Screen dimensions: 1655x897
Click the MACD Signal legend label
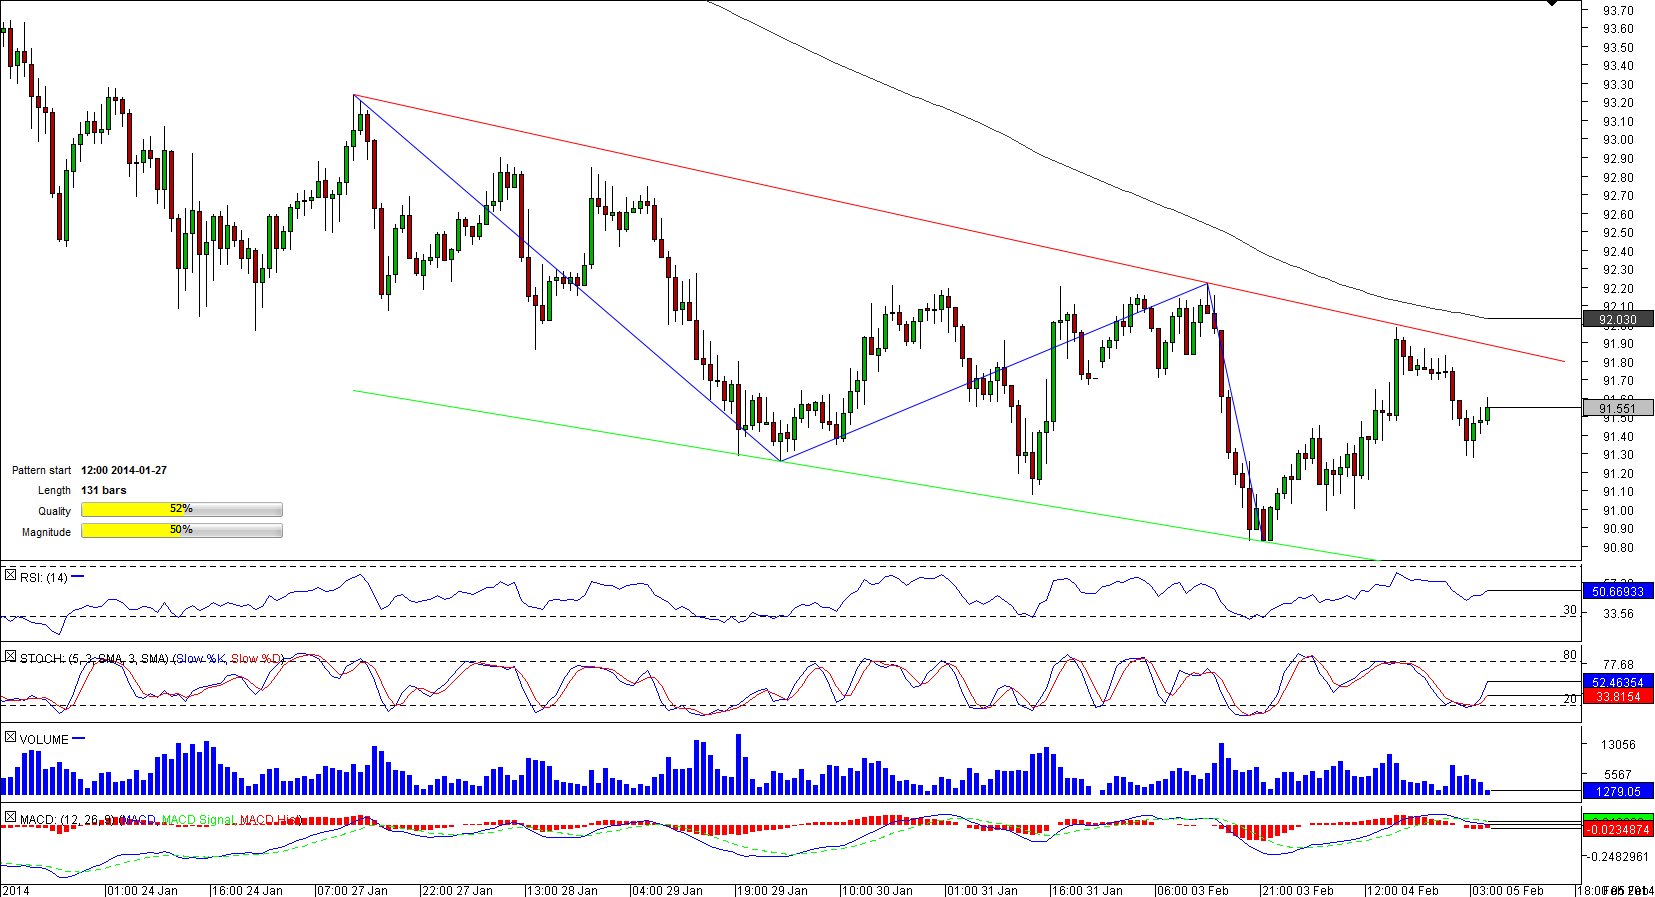click(199, 820)
